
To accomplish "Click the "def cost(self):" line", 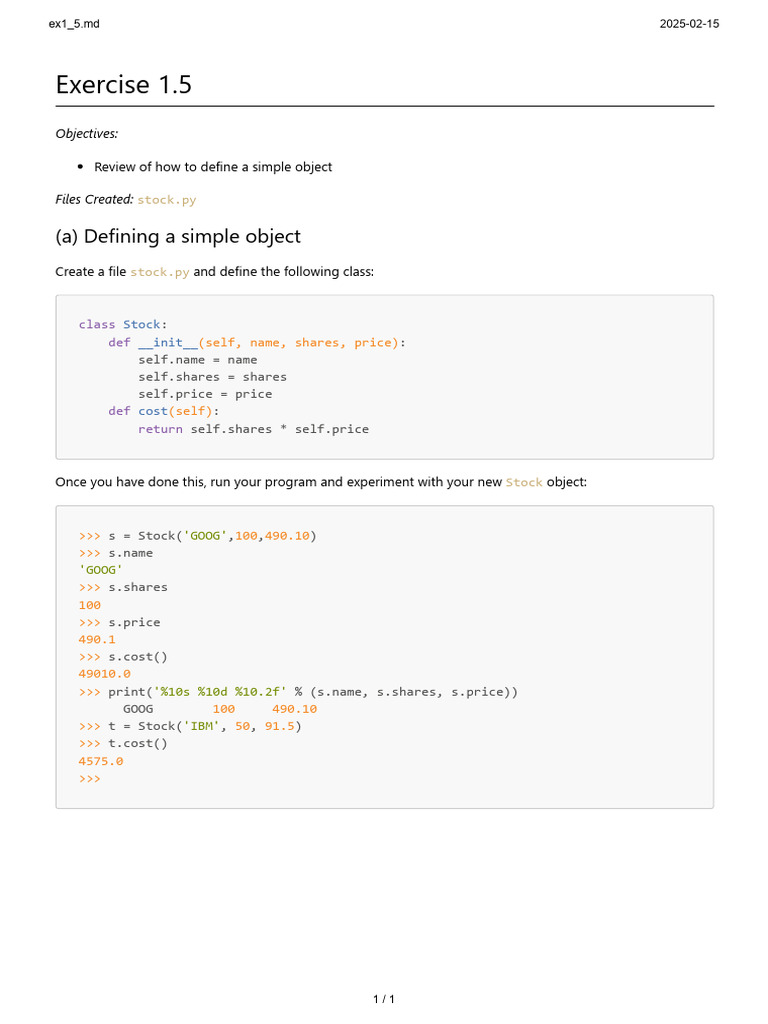I will click(x=163, y=411).
